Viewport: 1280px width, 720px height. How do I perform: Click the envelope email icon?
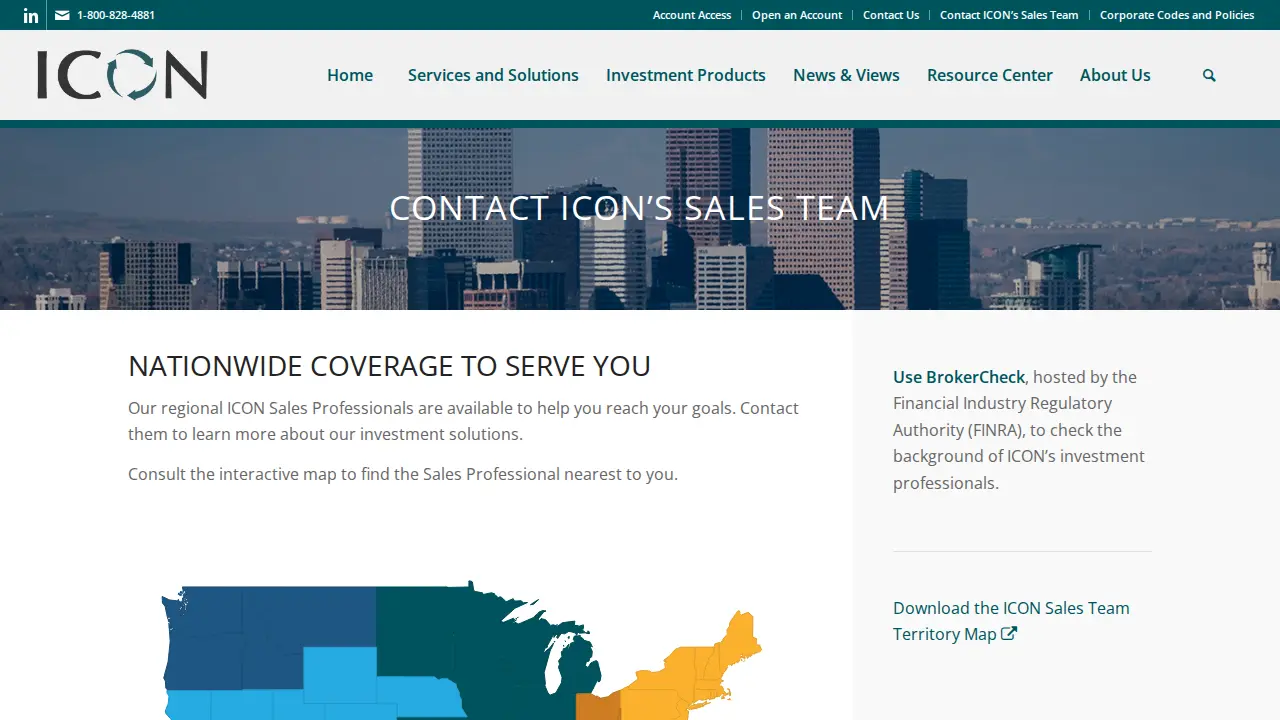pyautogui.click(x=62, y=15)
